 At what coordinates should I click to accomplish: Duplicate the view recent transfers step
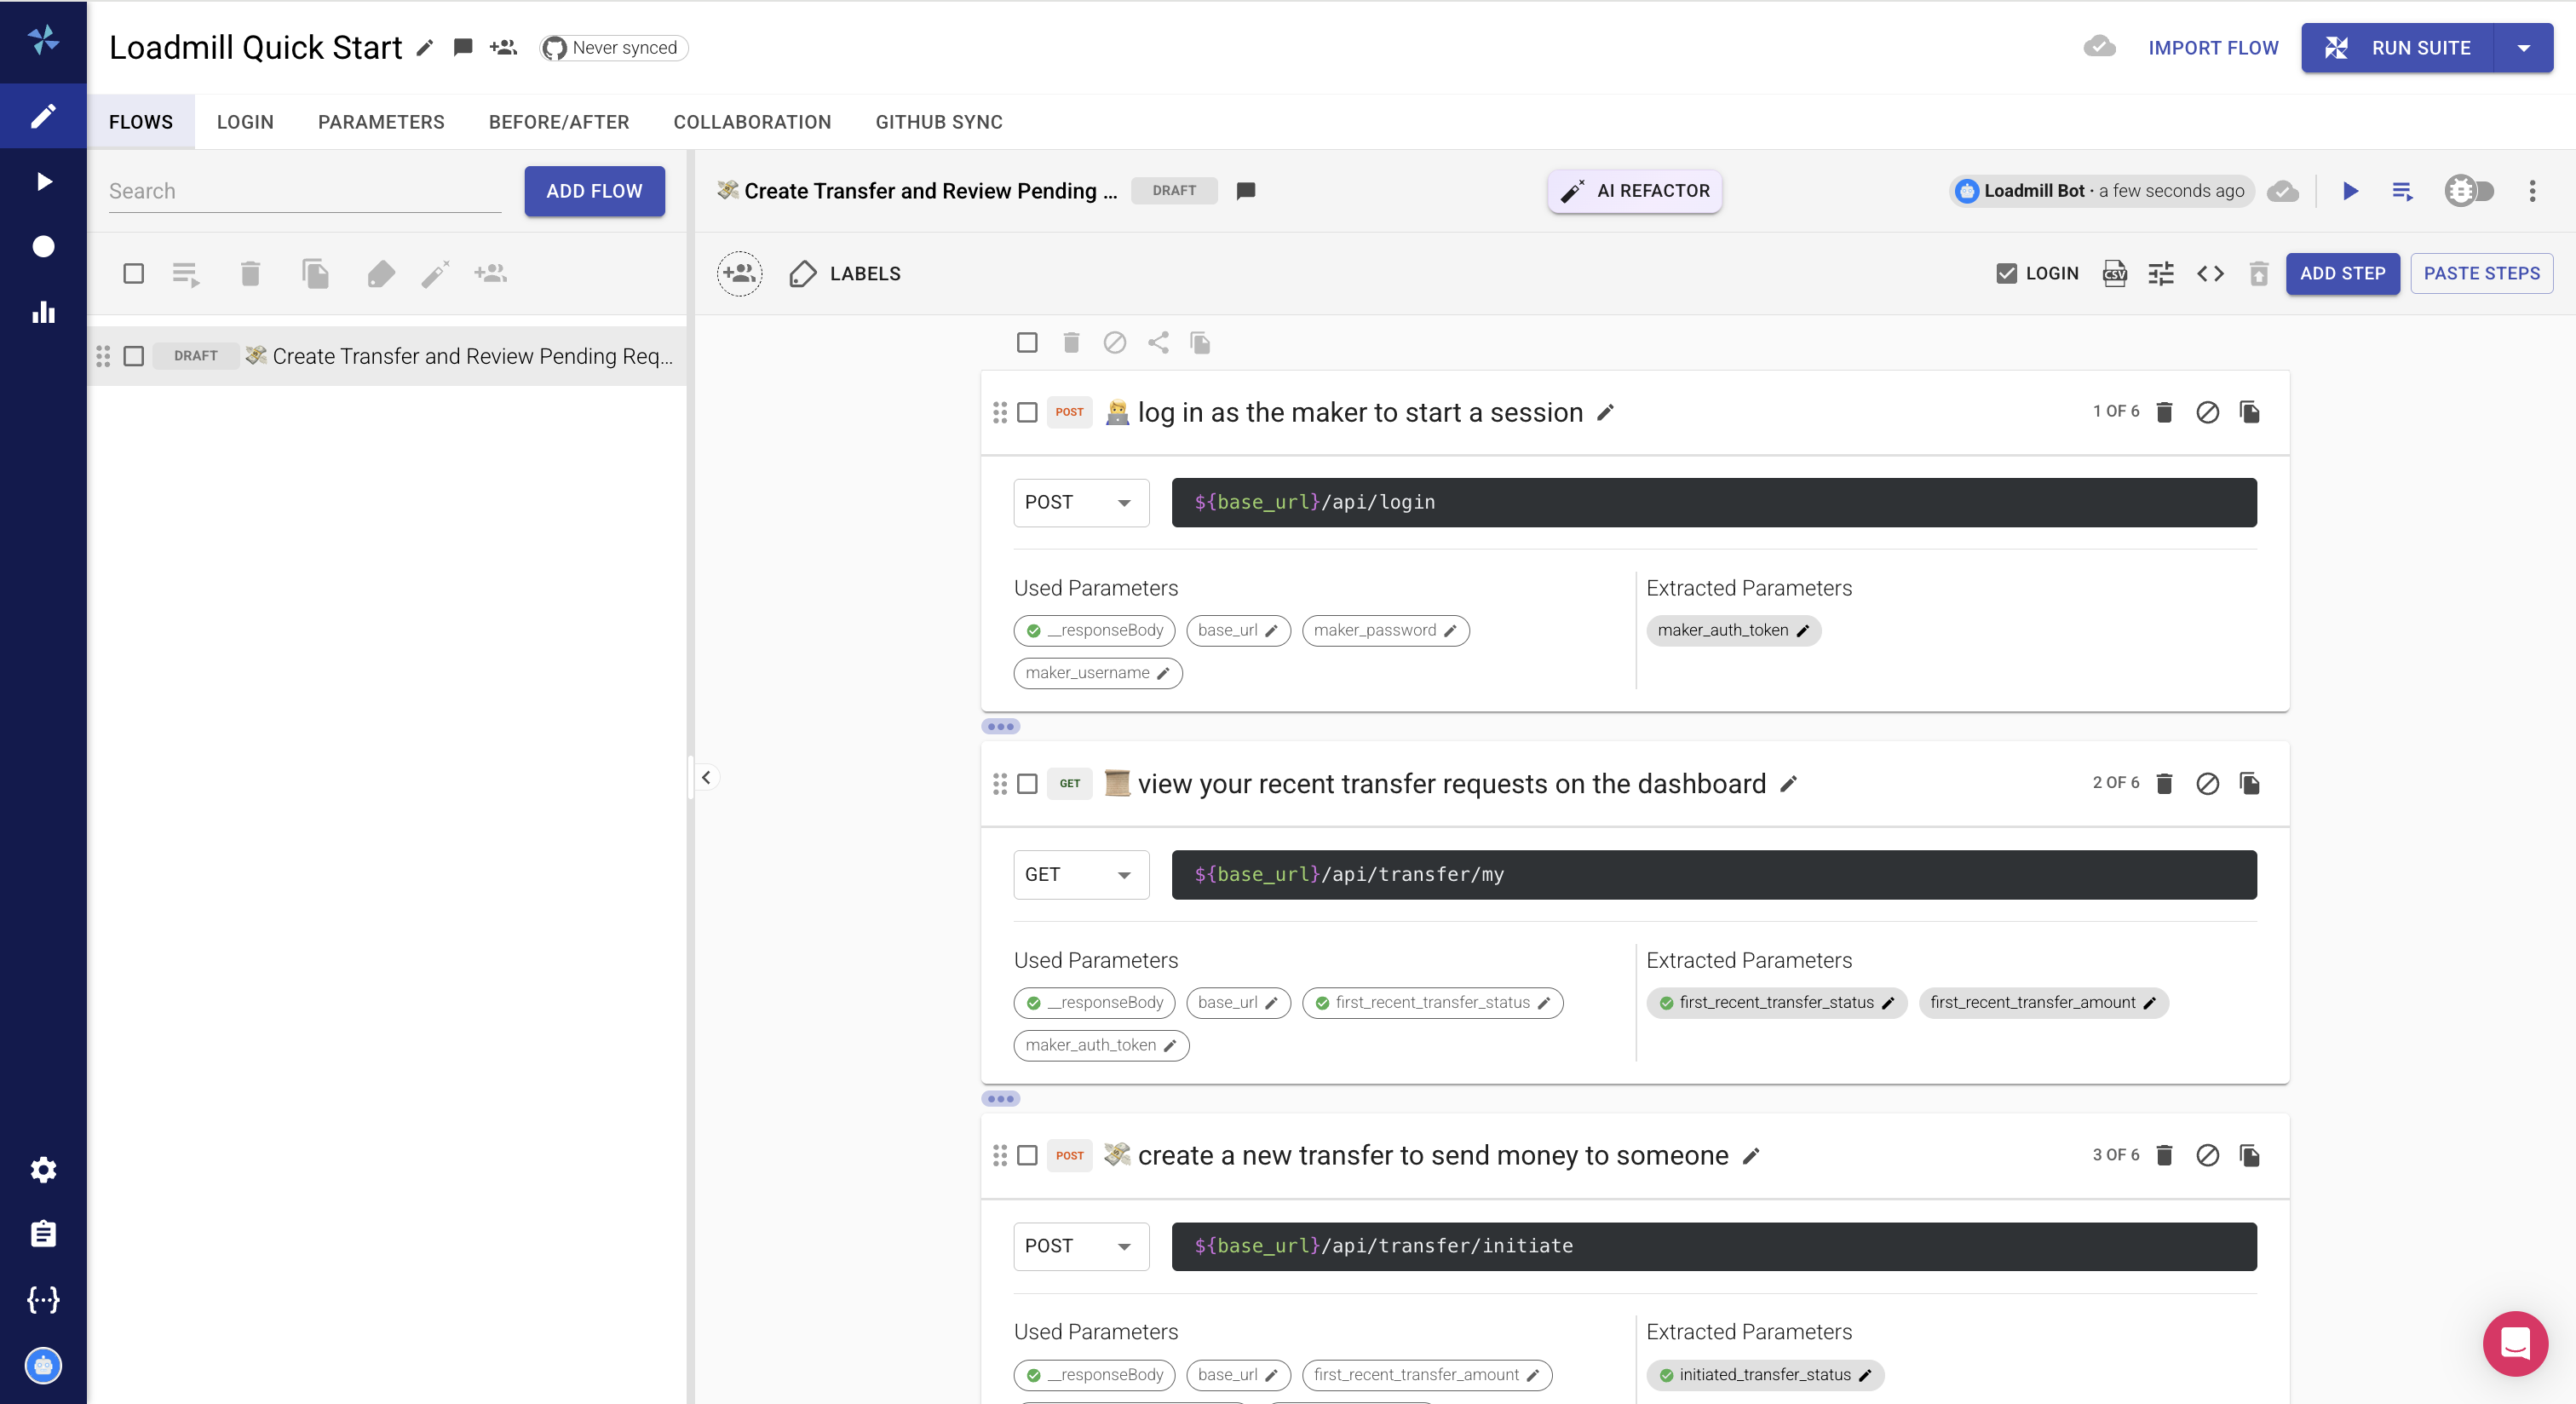click(2250, 783)
